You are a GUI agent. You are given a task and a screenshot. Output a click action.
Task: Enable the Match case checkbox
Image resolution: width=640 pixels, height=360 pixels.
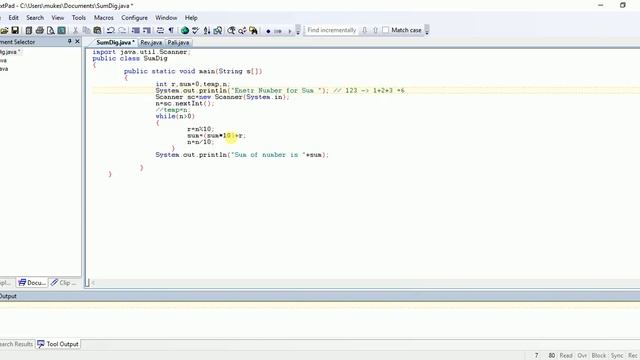pyautogui.click(x=386, y=30)
